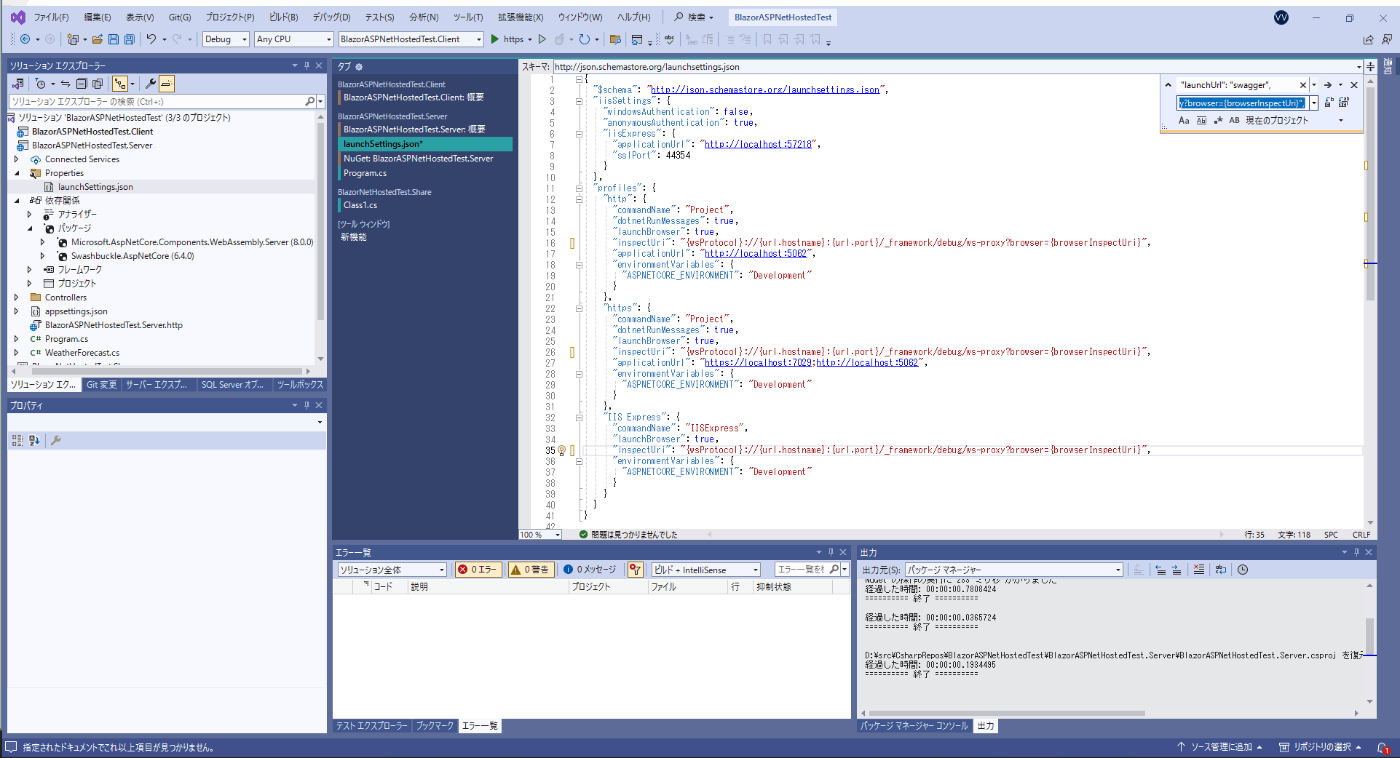Open the tab settings gear icon
The height and width of the screenshot is (758, 1400).
(359, 66)
